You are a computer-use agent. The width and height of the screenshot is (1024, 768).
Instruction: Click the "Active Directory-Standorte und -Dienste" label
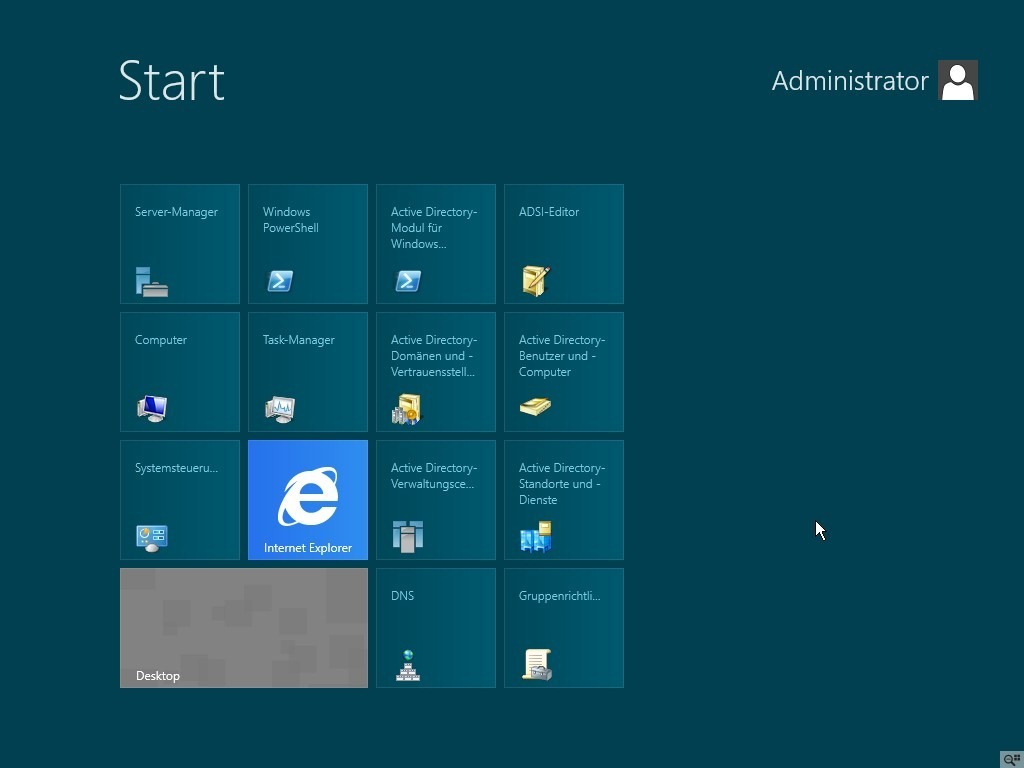(562, 484)
